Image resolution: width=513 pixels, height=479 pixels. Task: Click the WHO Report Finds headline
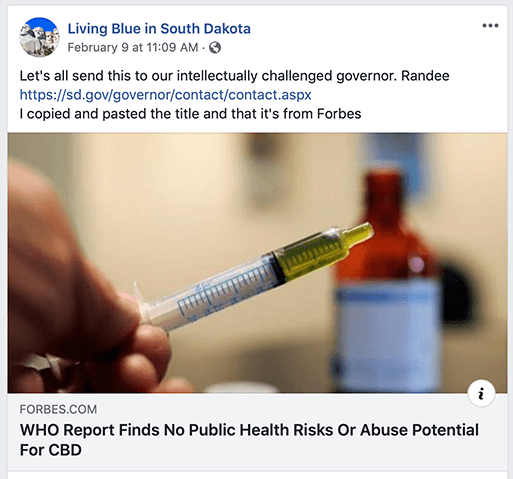(x=249, y=439)
